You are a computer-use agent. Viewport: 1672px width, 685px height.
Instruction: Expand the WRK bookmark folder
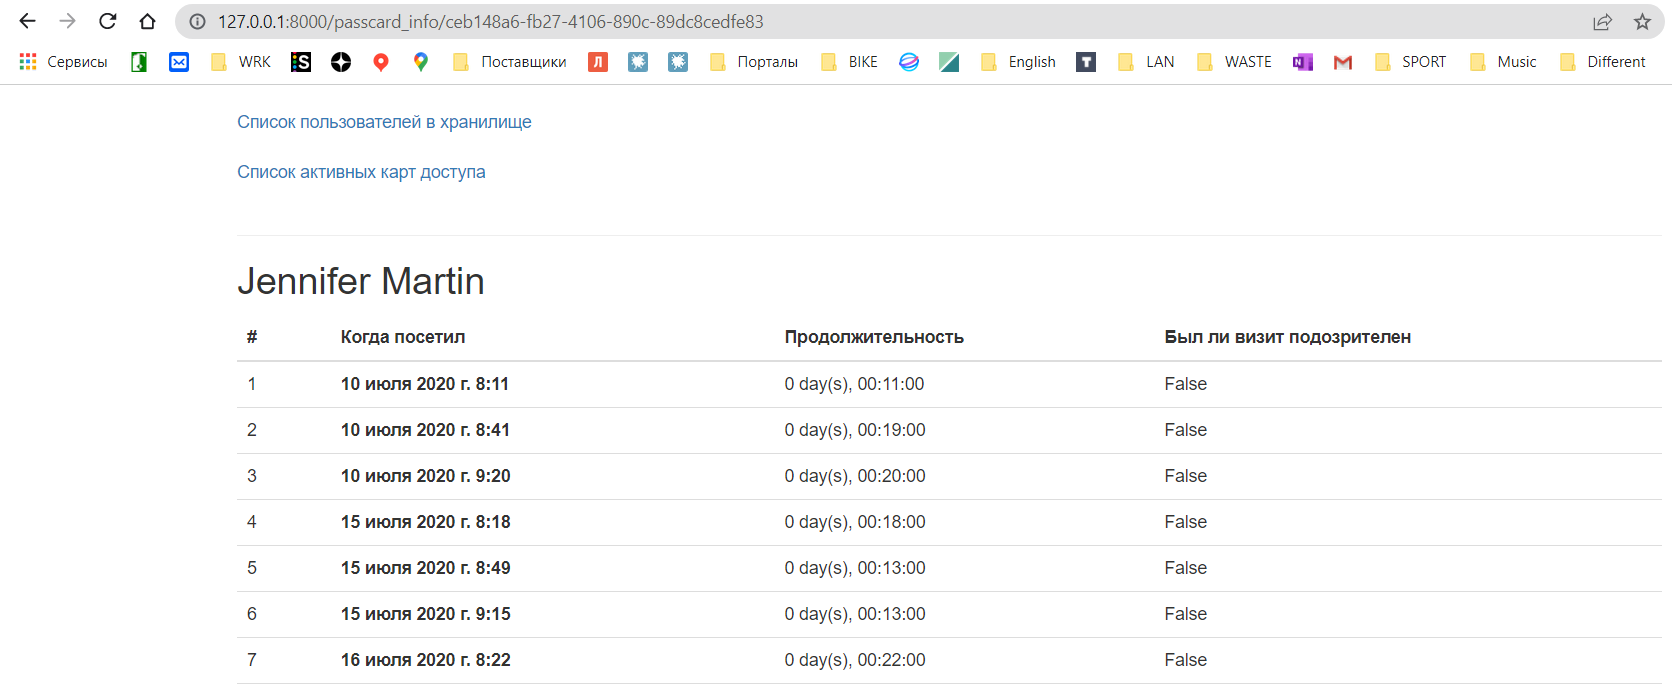241,62
